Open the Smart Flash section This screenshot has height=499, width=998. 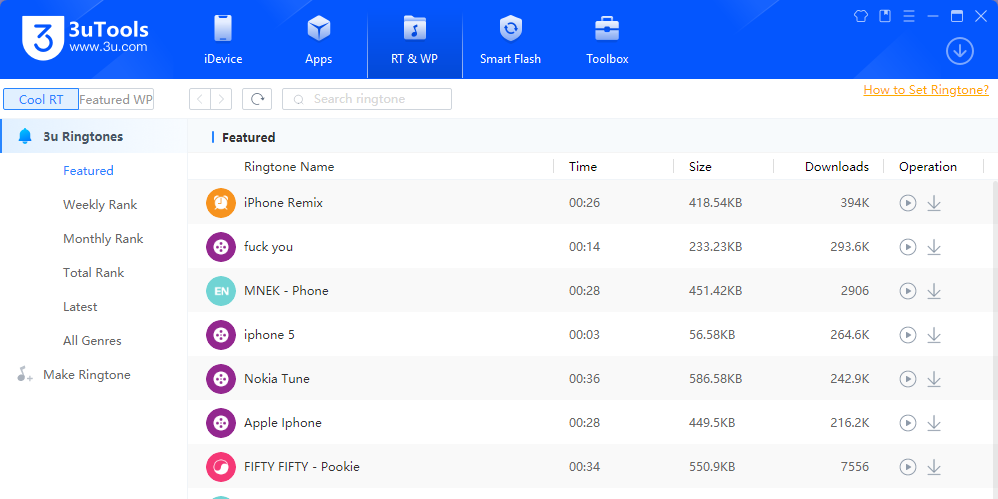point(510,40)
